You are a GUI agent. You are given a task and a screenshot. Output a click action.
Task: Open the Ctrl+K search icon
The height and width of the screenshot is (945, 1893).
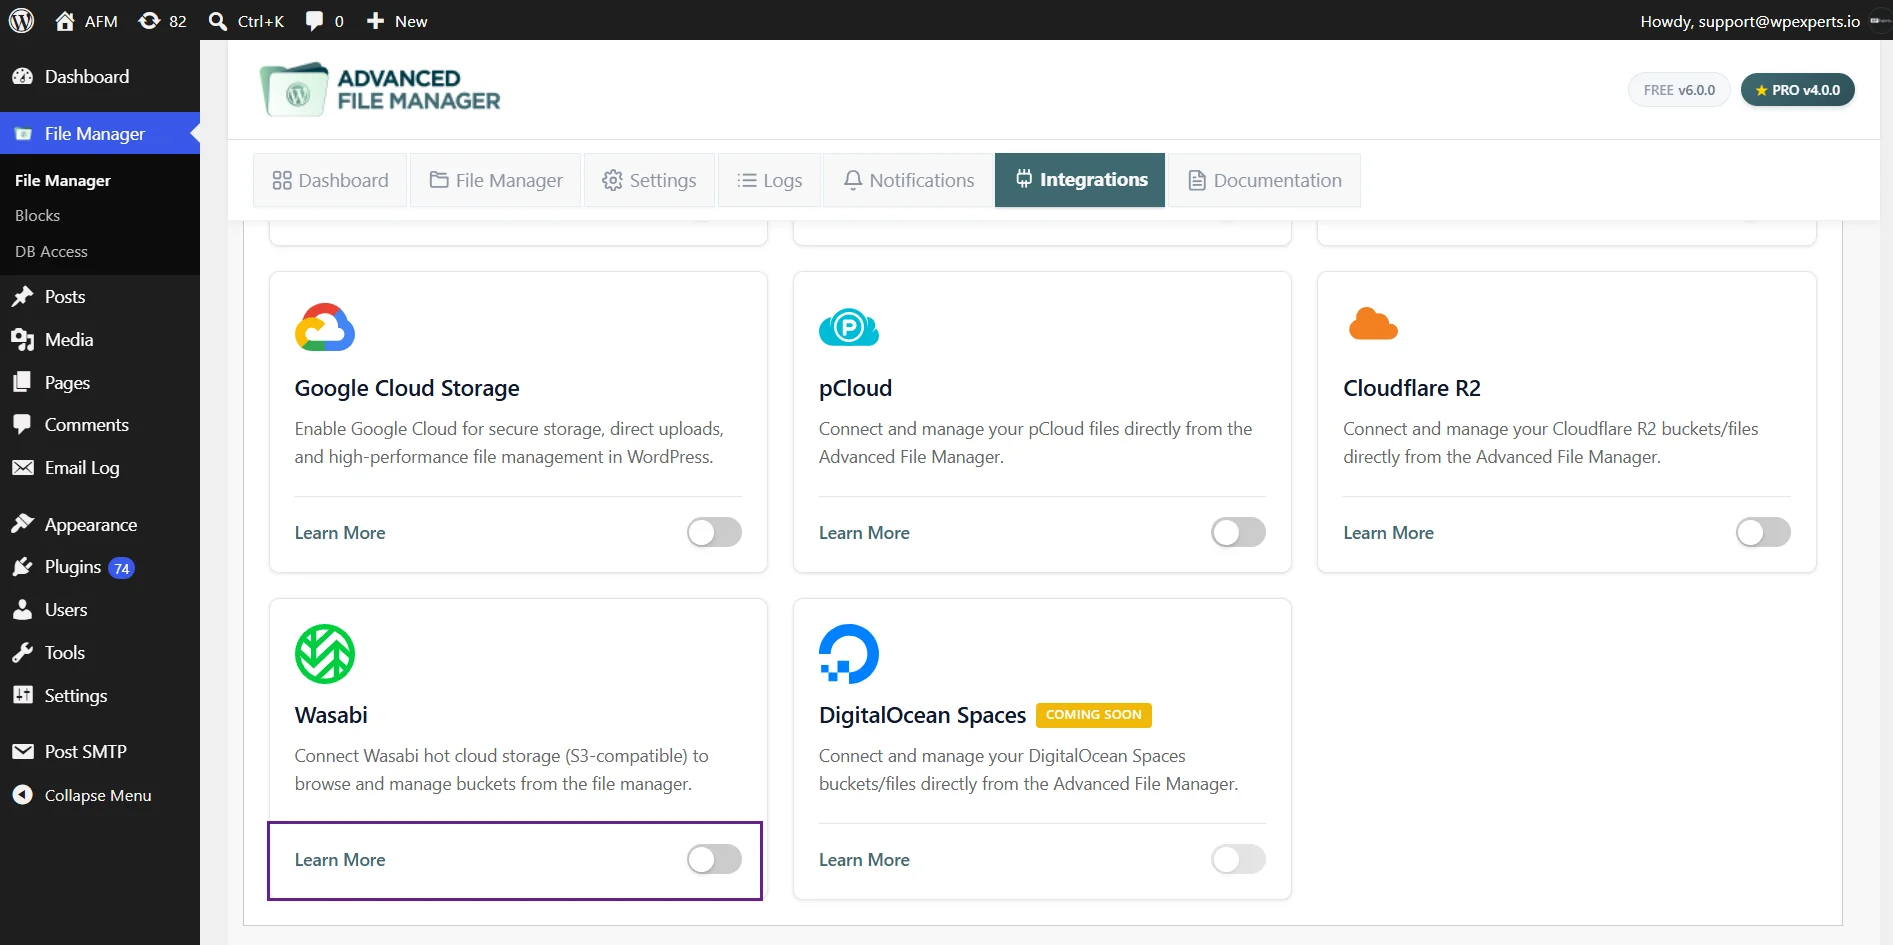coord(217,21)
